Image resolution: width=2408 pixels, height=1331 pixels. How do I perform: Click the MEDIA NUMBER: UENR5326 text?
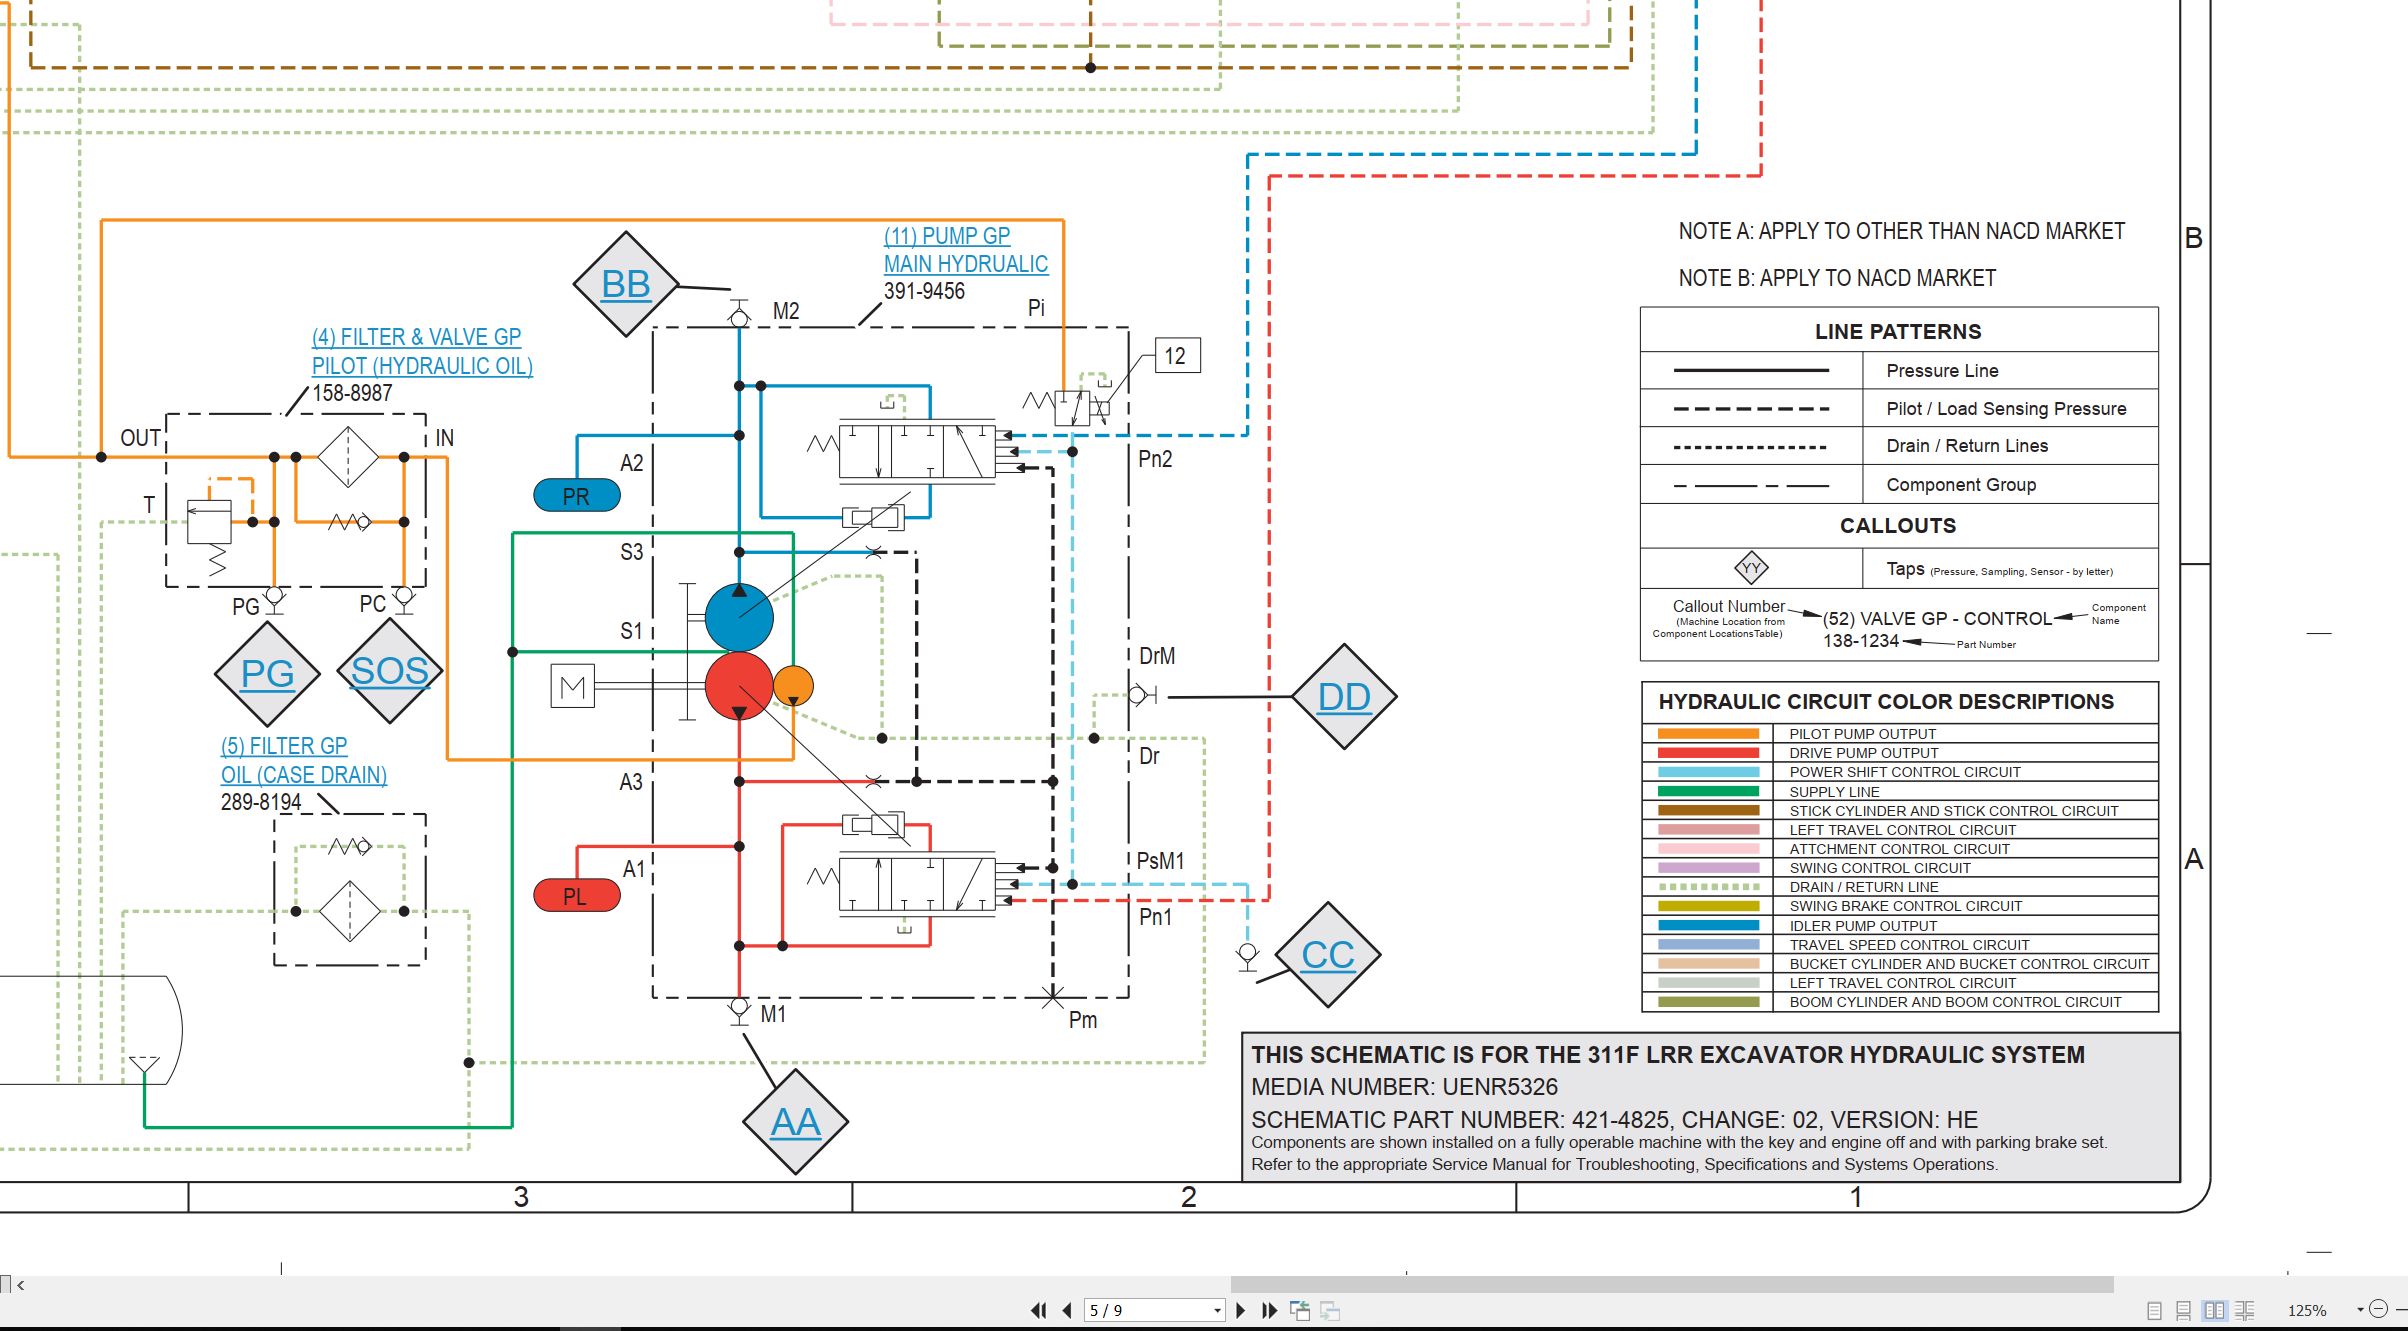coord(1404,1087)
